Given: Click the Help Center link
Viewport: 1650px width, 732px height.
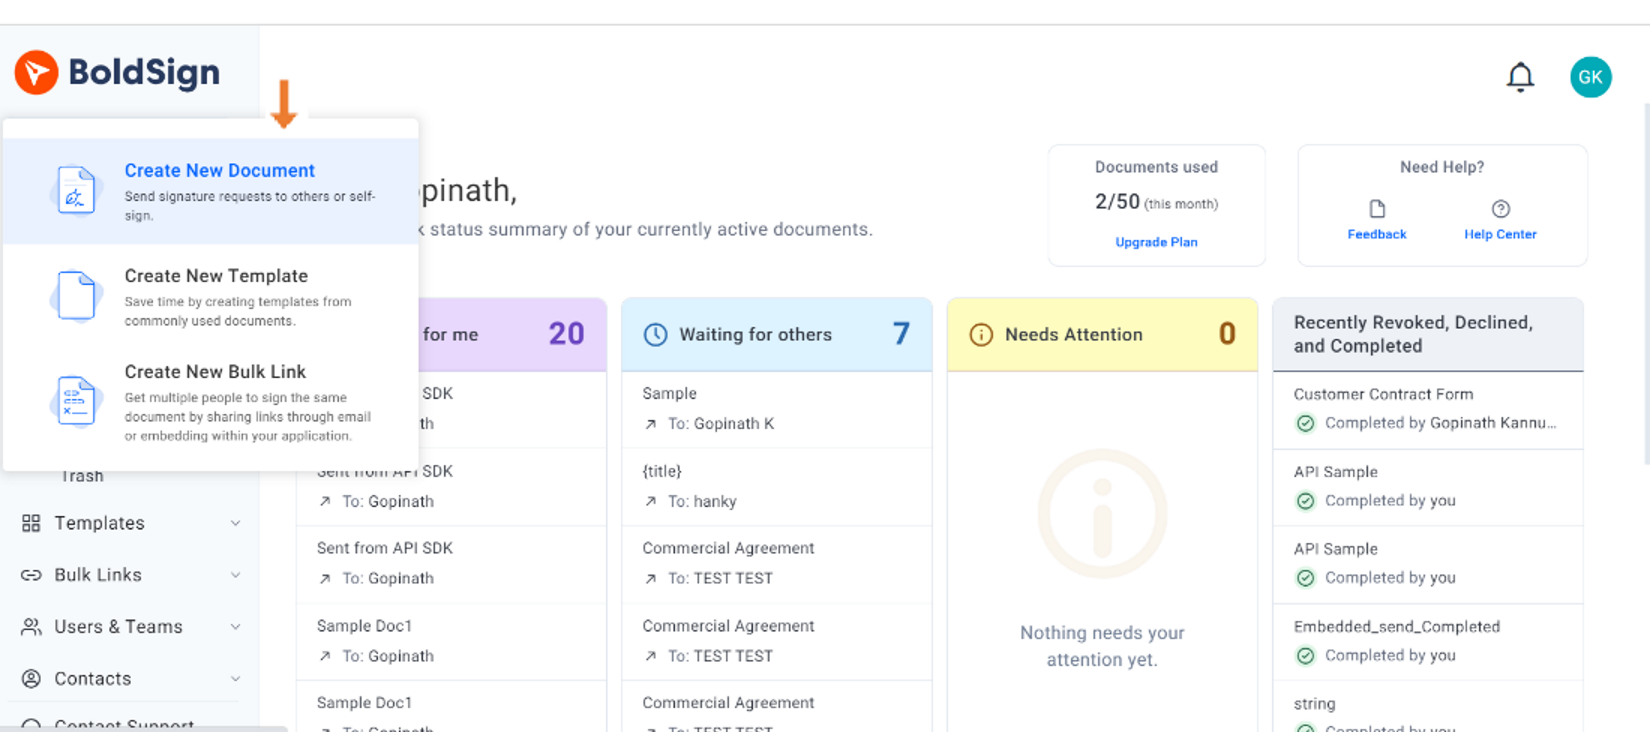Looking at the screenshot, I should click(x=1500, y=234).
